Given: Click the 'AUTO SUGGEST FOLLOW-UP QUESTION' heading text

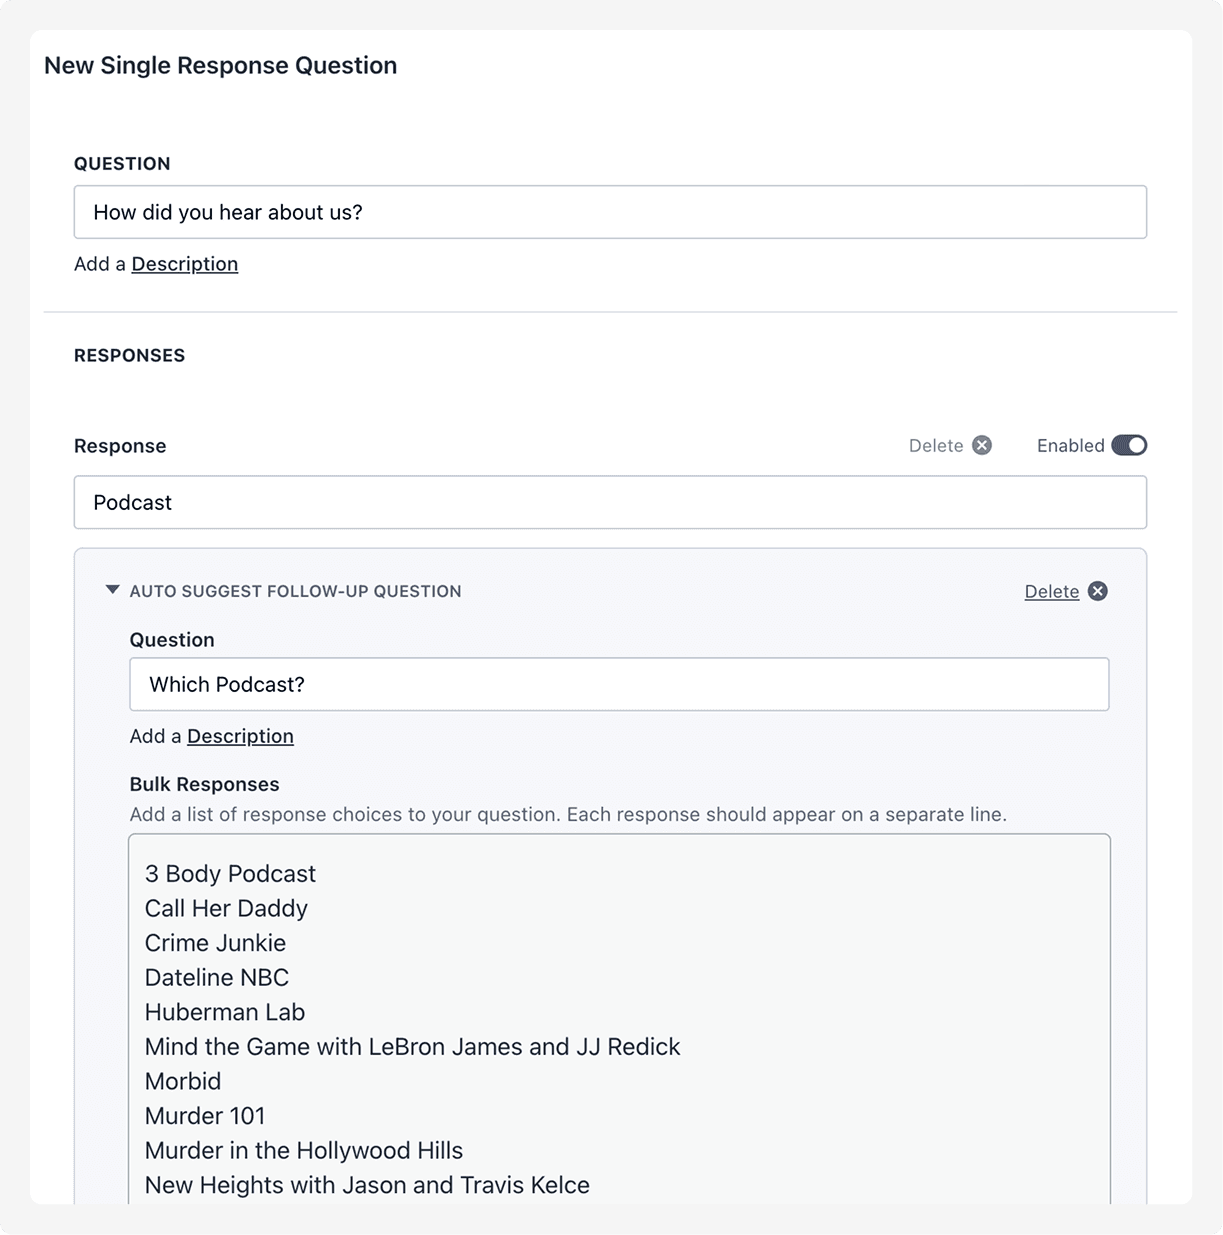Looking at the screenshot, I should tap(295, 591).
